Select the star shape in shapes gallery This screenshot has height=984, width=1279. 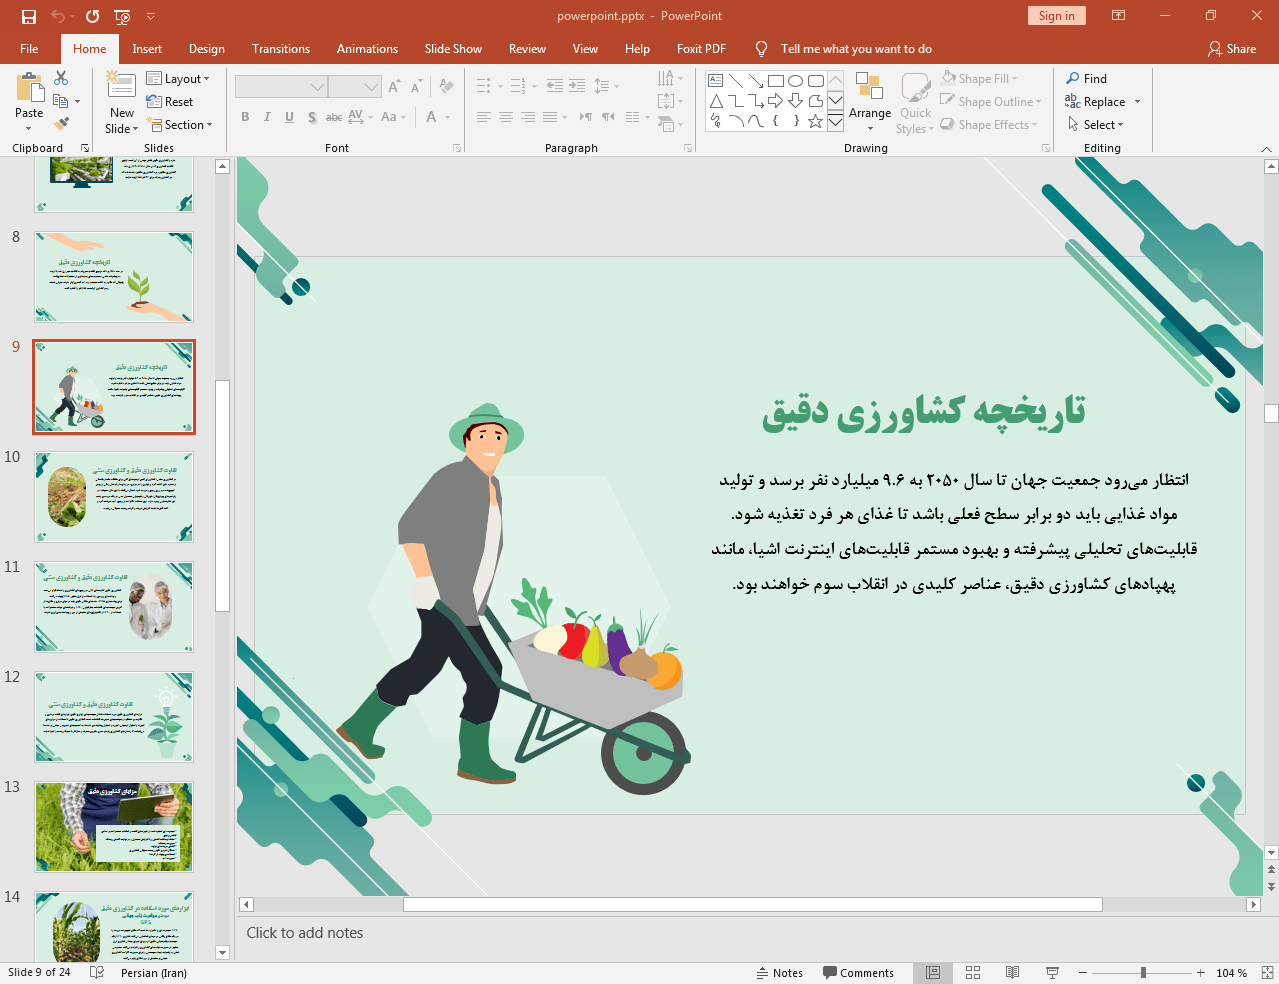816,121
